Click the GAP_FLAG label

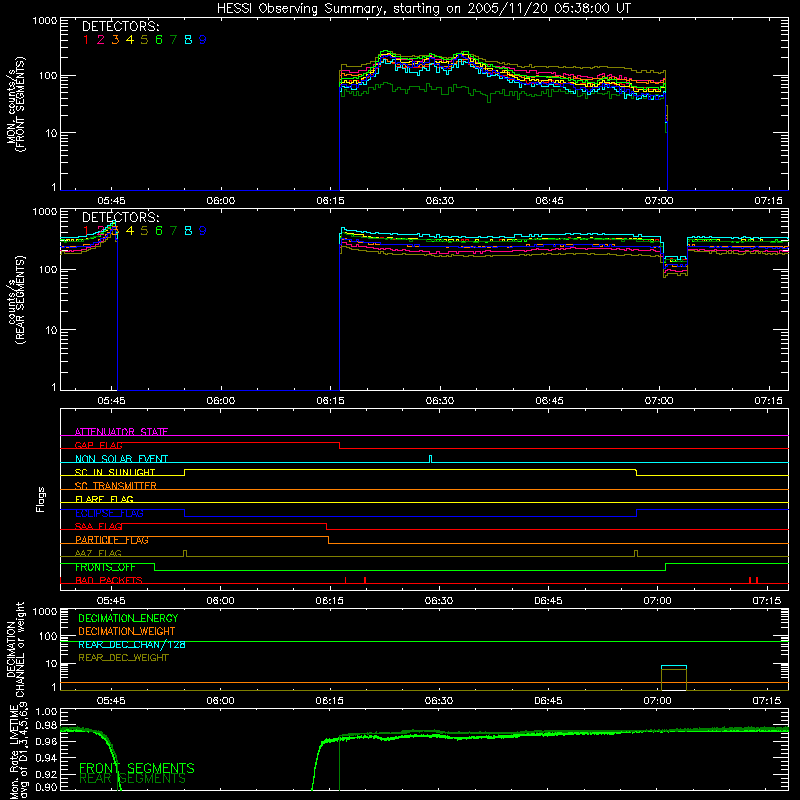(x=98, y=445)
